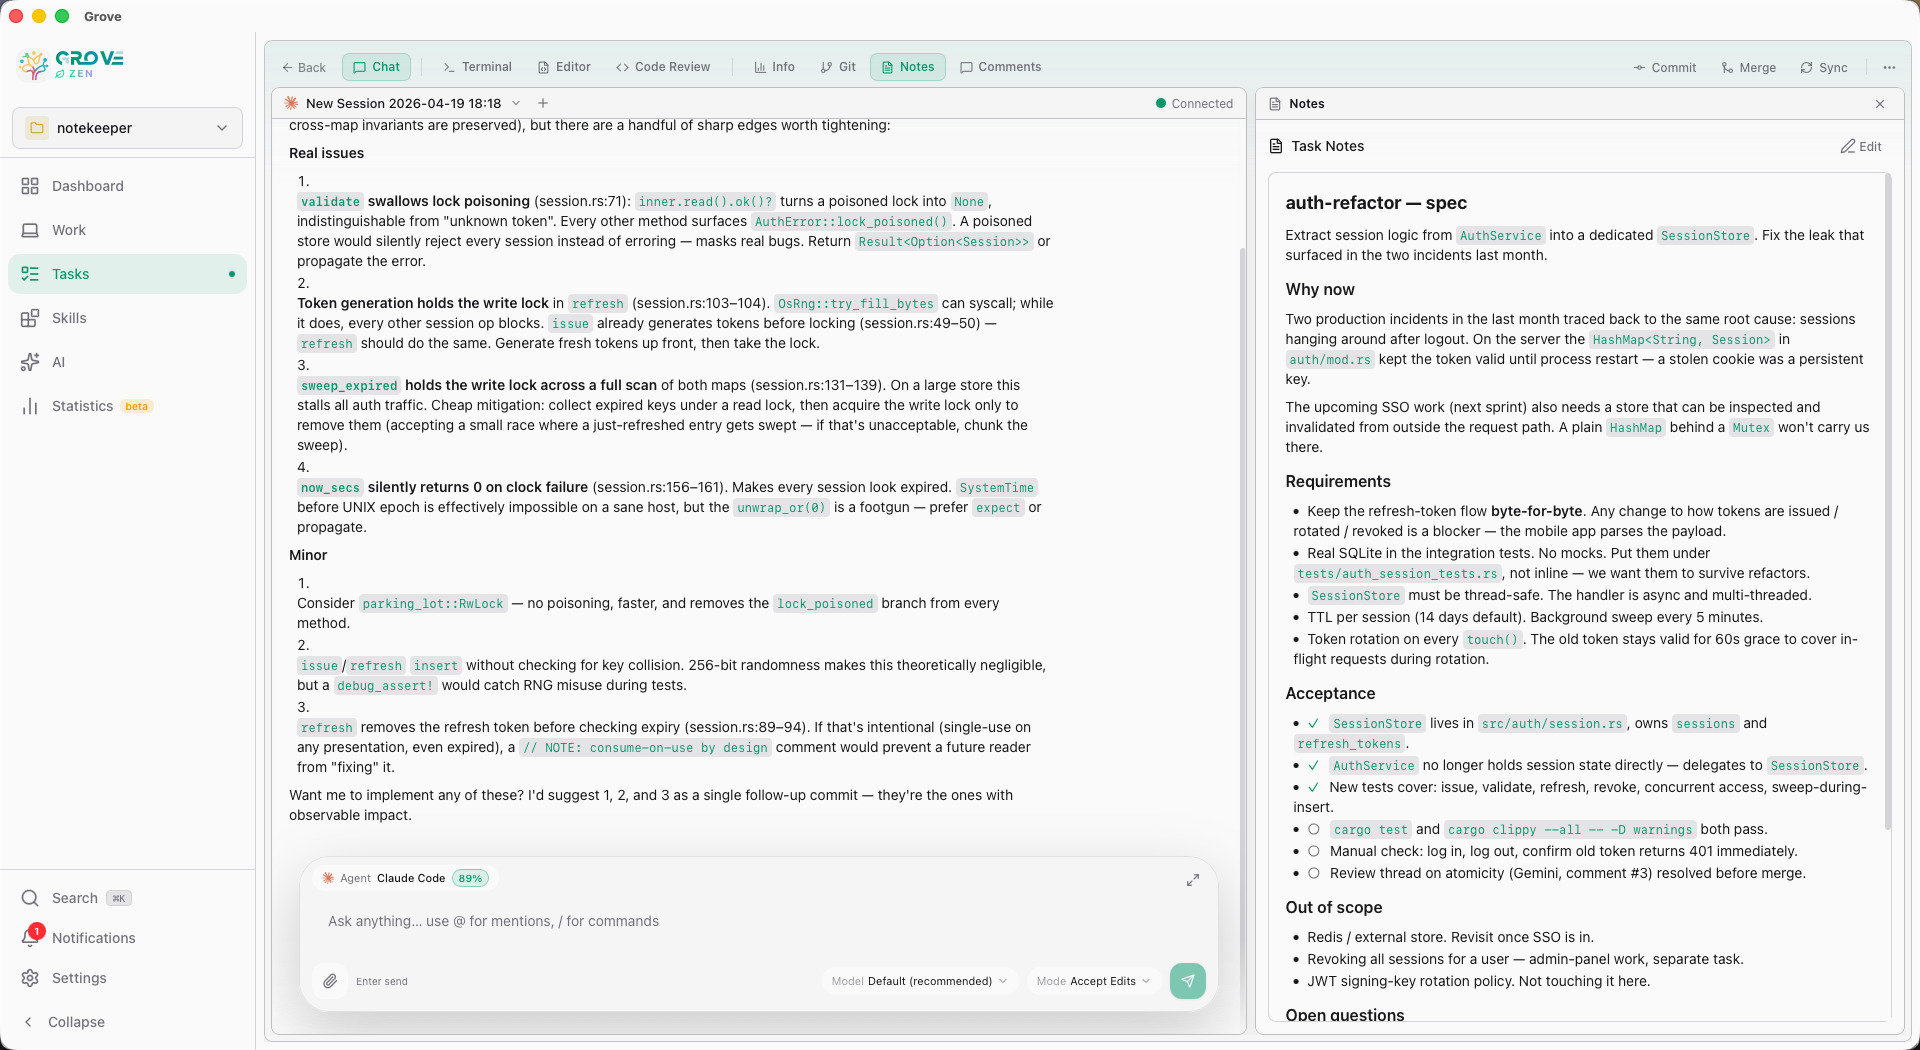
Task: Click the Notes panel header icon
Action: [1275, 104]
